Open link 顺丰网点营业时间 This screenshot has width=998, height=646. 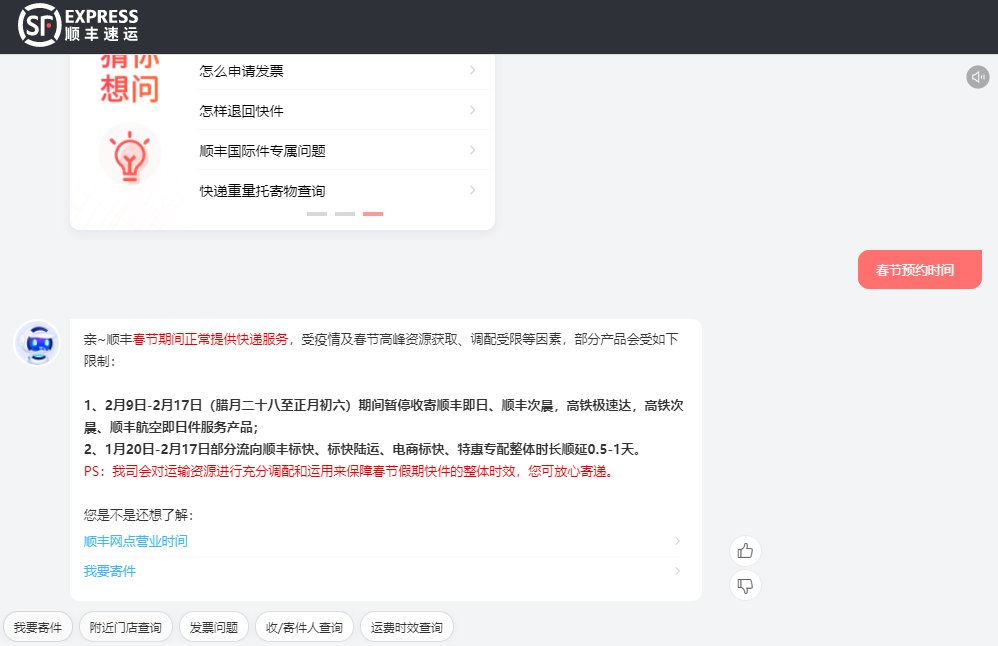click(x=136, y=541)
